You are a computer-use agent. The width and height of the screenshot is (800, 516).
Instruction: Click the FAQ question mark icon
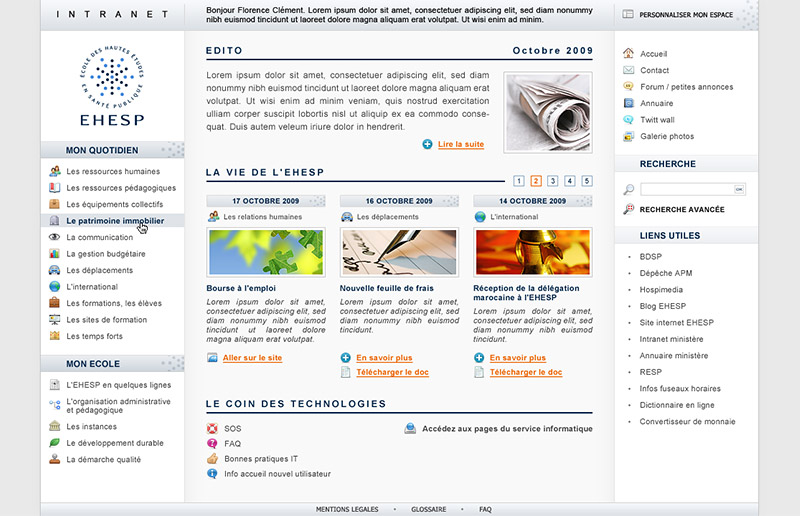click(x=212, y=444)
